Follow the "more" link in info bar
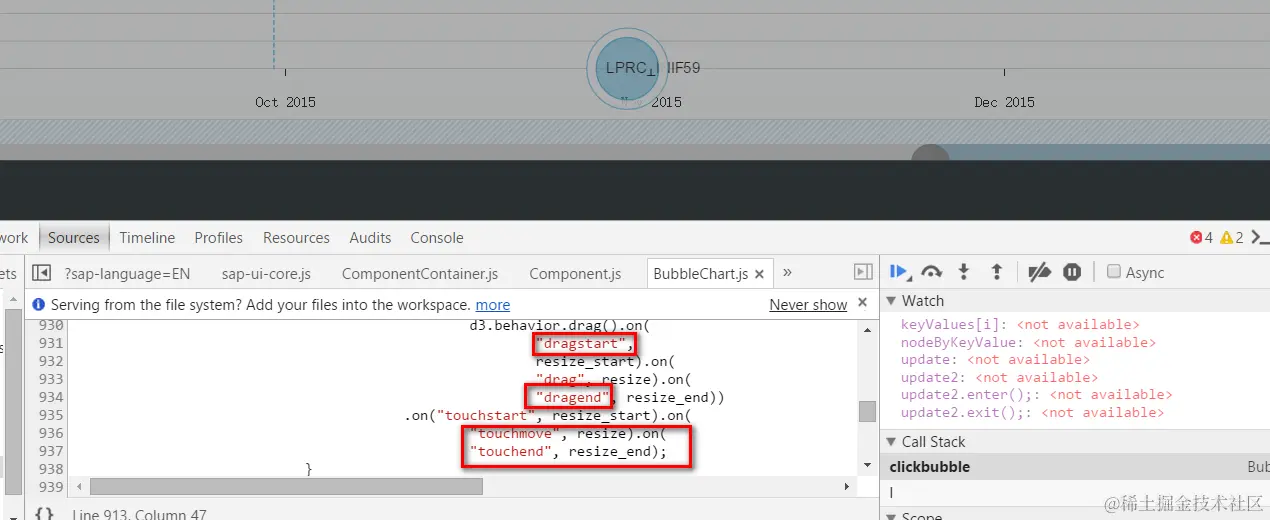This screenshot has height=520, width=1270. (x=493, y=305)
